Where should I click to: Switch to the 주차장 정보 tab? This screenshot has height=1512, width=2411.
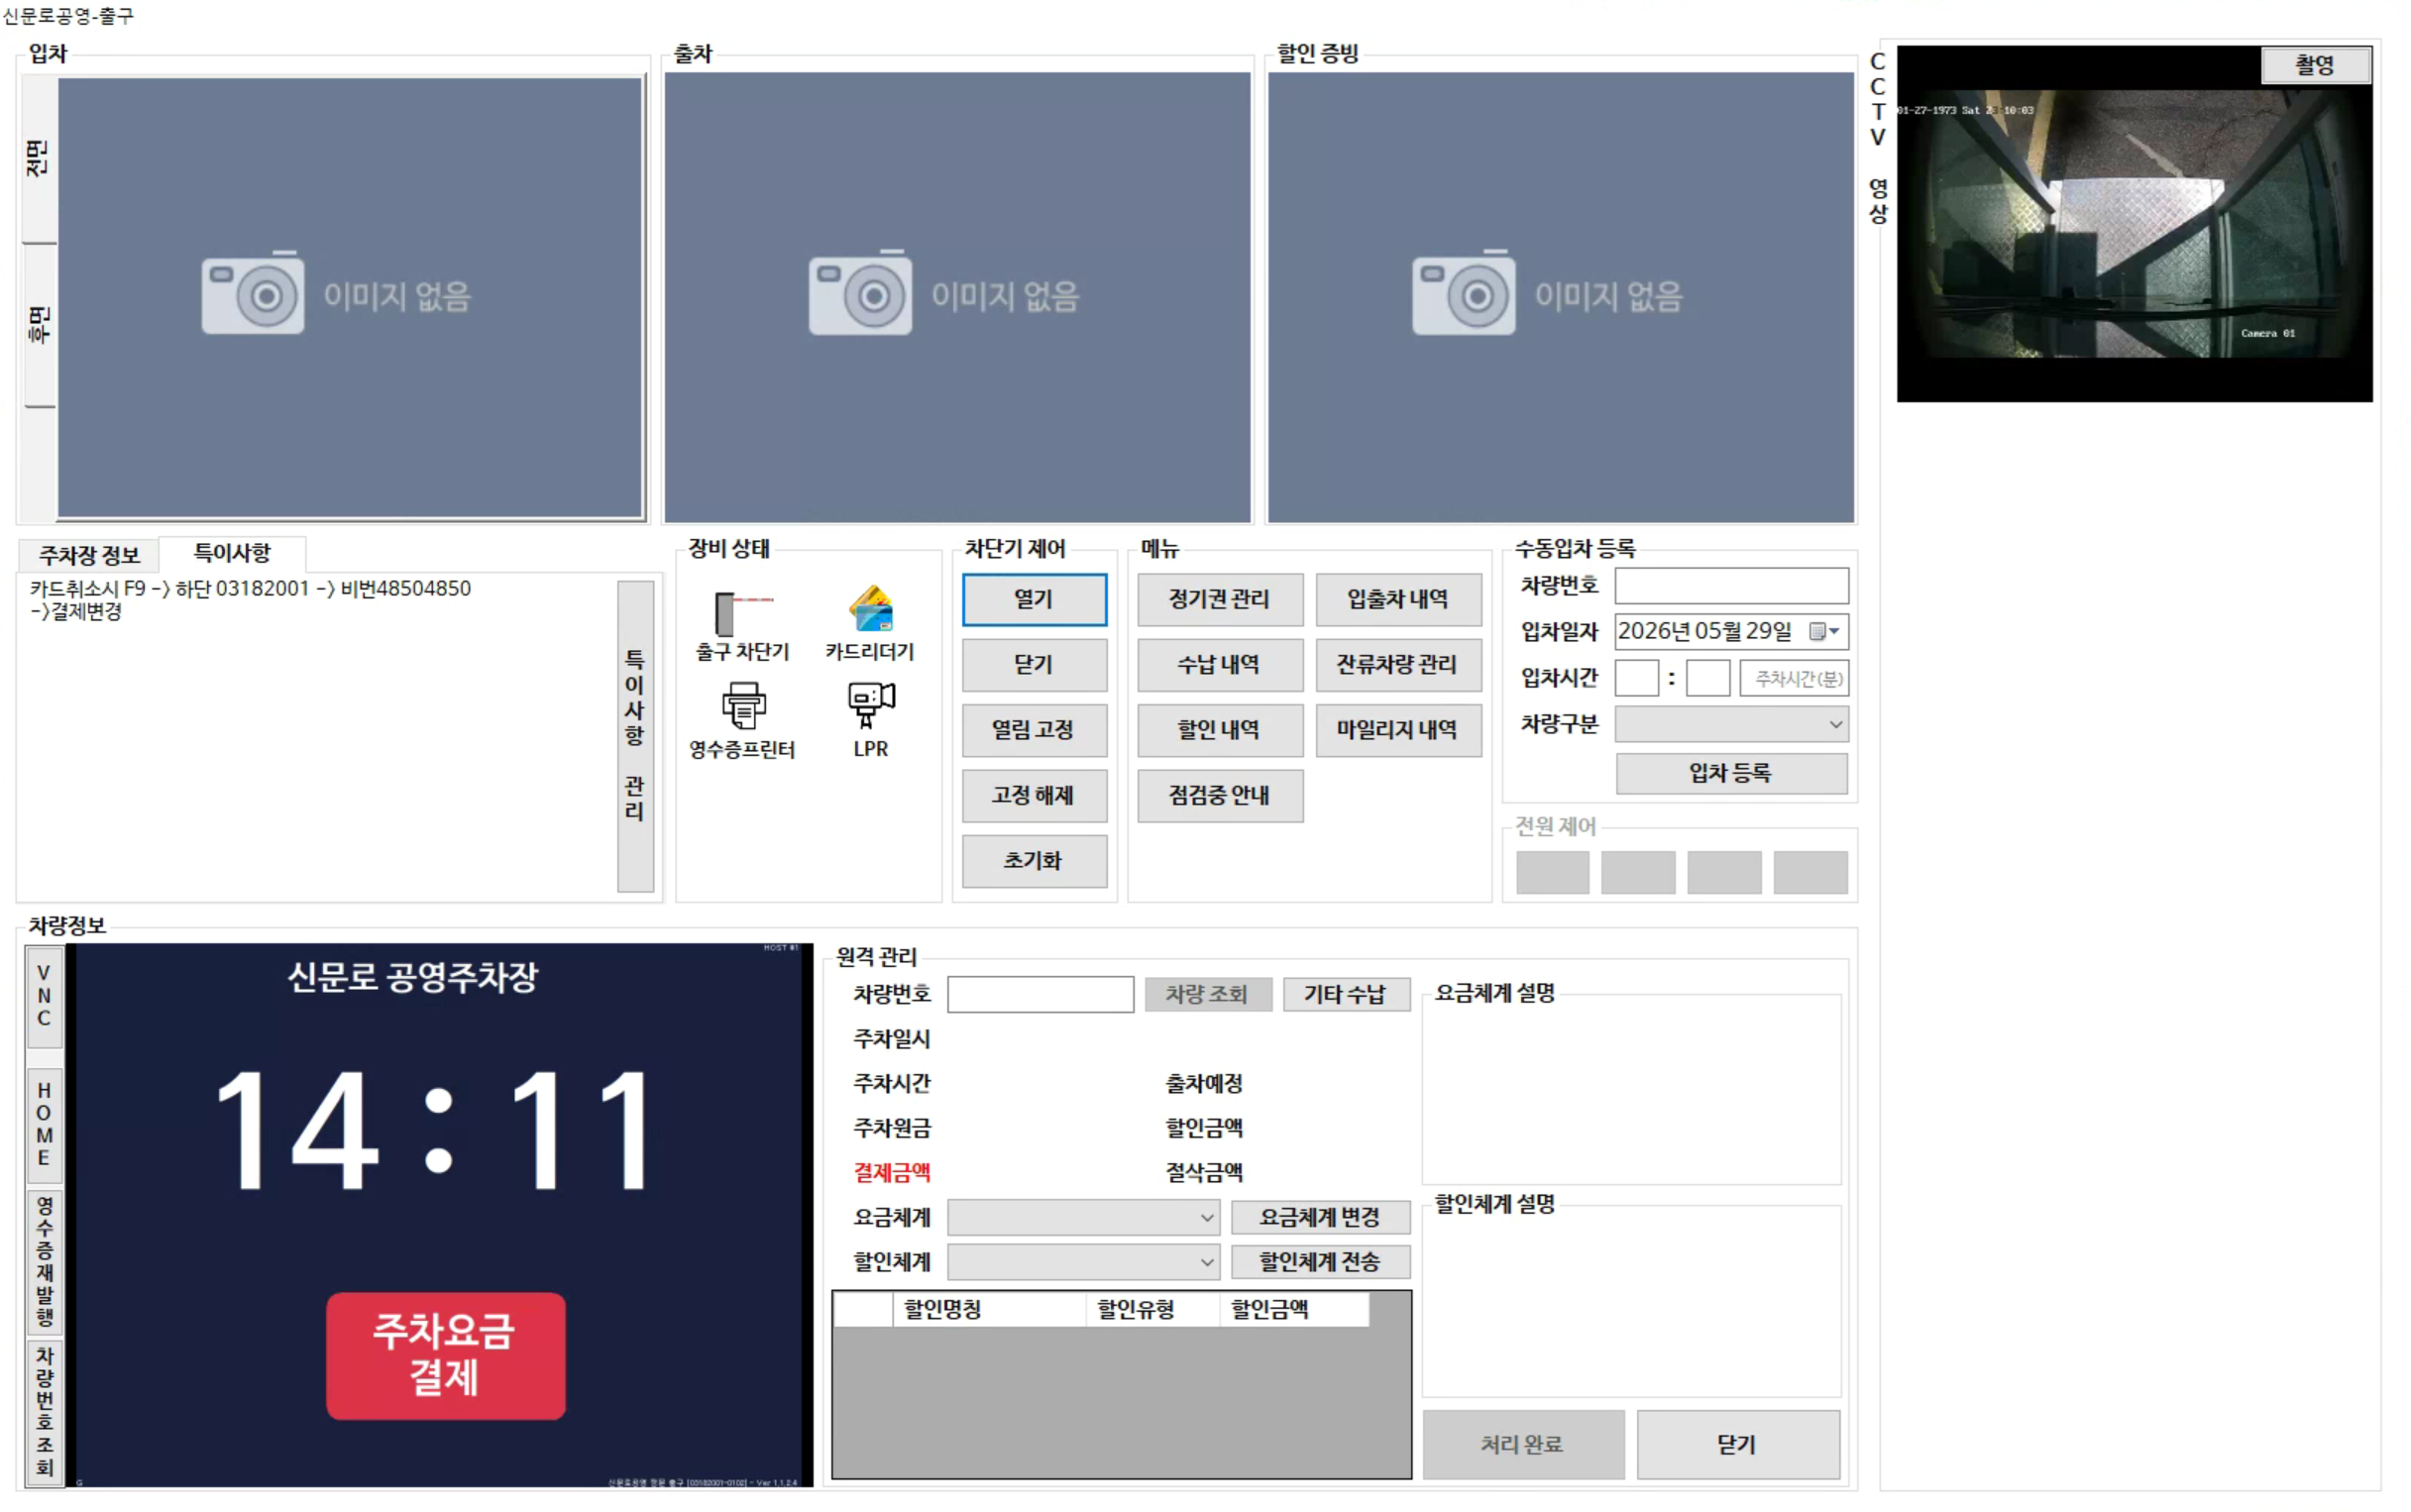click(89, 555)
